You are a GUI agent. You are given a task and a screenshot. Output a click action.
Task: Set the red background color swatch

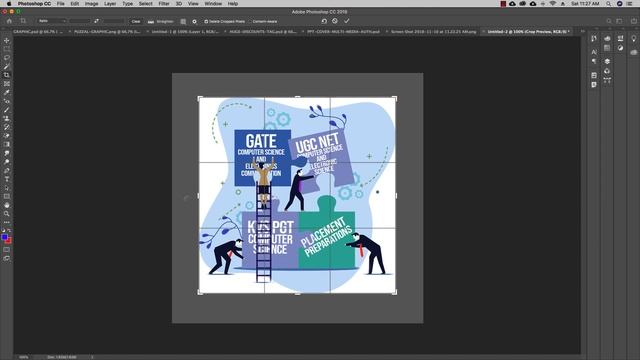(x=9, y=241)
